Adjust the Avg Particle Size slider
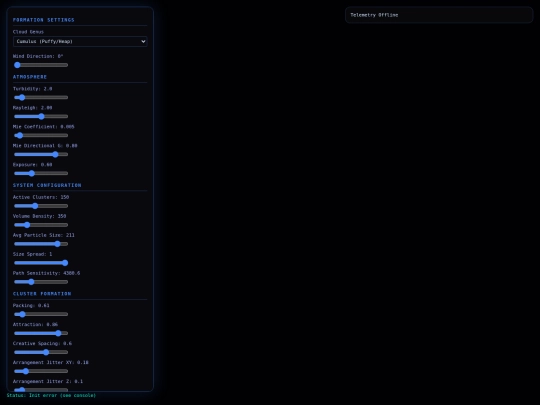Screen dimensions: 540x405 [41, 244]
